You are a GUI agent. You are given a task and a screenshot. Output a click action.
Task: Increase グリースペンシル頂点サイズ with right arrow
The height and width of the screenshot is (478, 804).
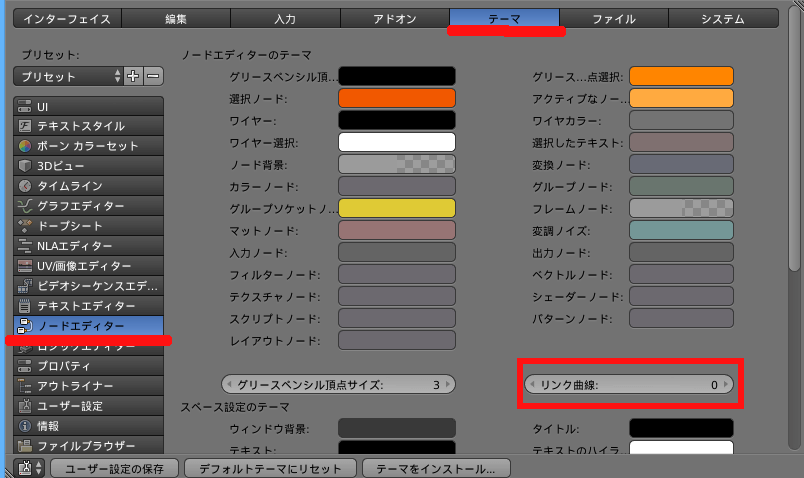(448, 384)
